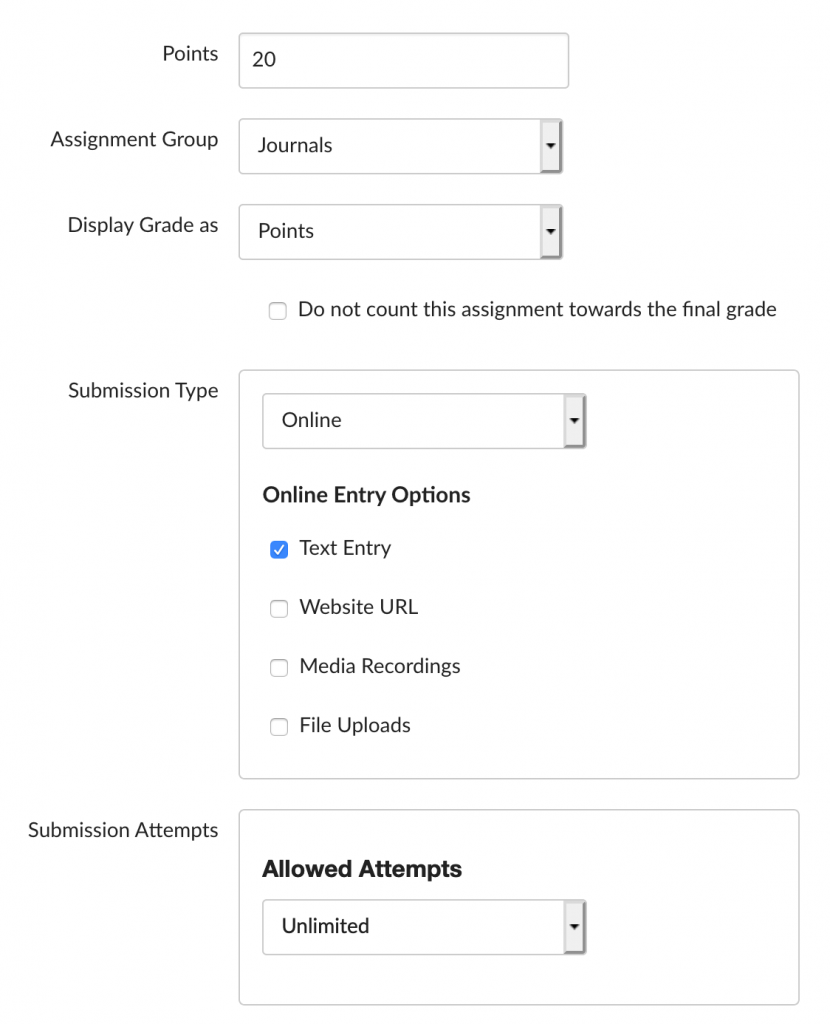Uncheck the Text Entry checkbox
The width and height of the screenshot is (830, 1024).
[279, 549]
